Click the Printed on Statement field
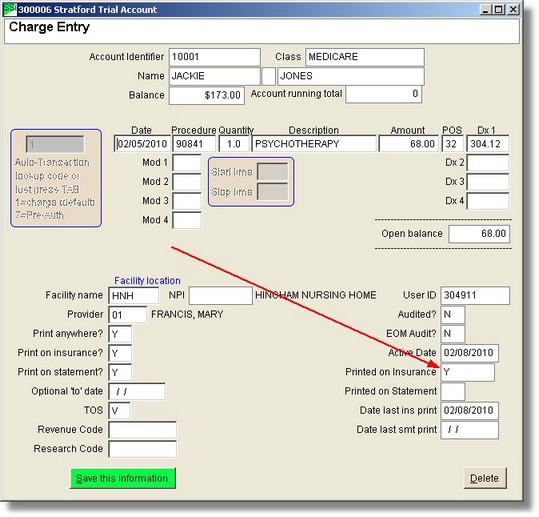This screenshot has height=517, width=539. tap(453, 392)
